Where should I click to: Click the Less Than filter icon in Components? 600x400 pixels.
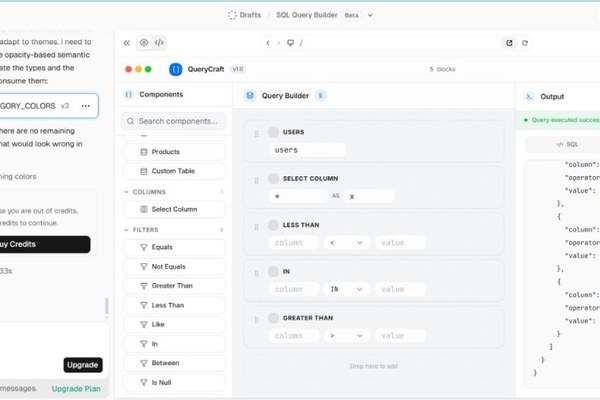point(144,305)
